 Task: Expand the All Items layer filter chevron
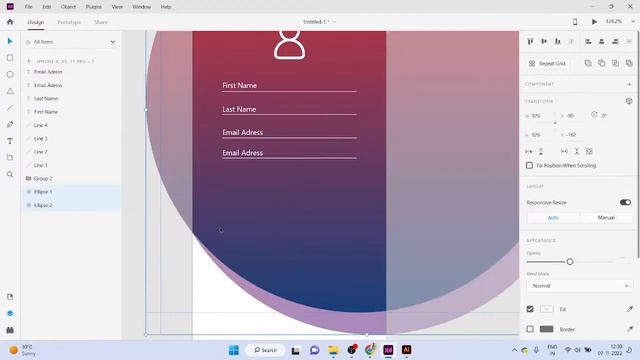click(x=113, y=42)
